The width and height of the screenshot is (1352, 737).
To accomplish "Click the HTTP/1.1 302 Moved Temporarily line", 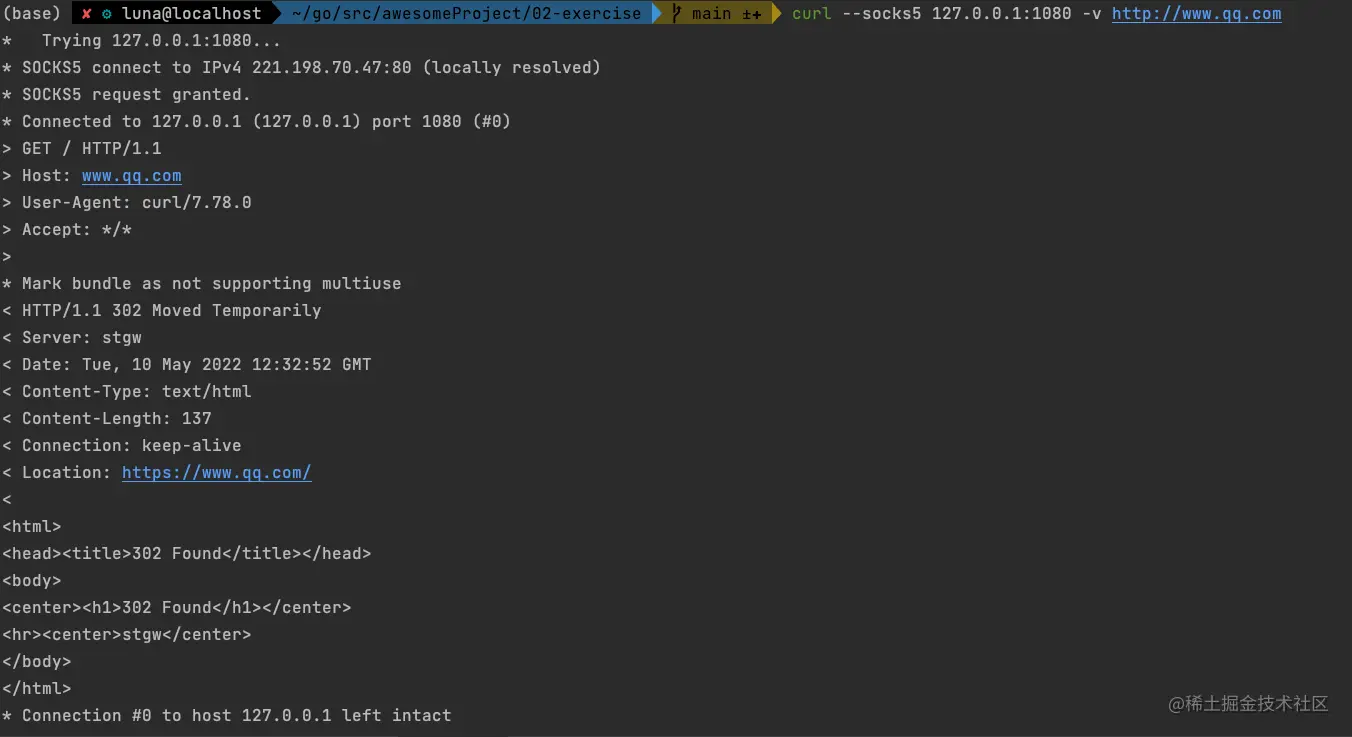I will (162, 311).
